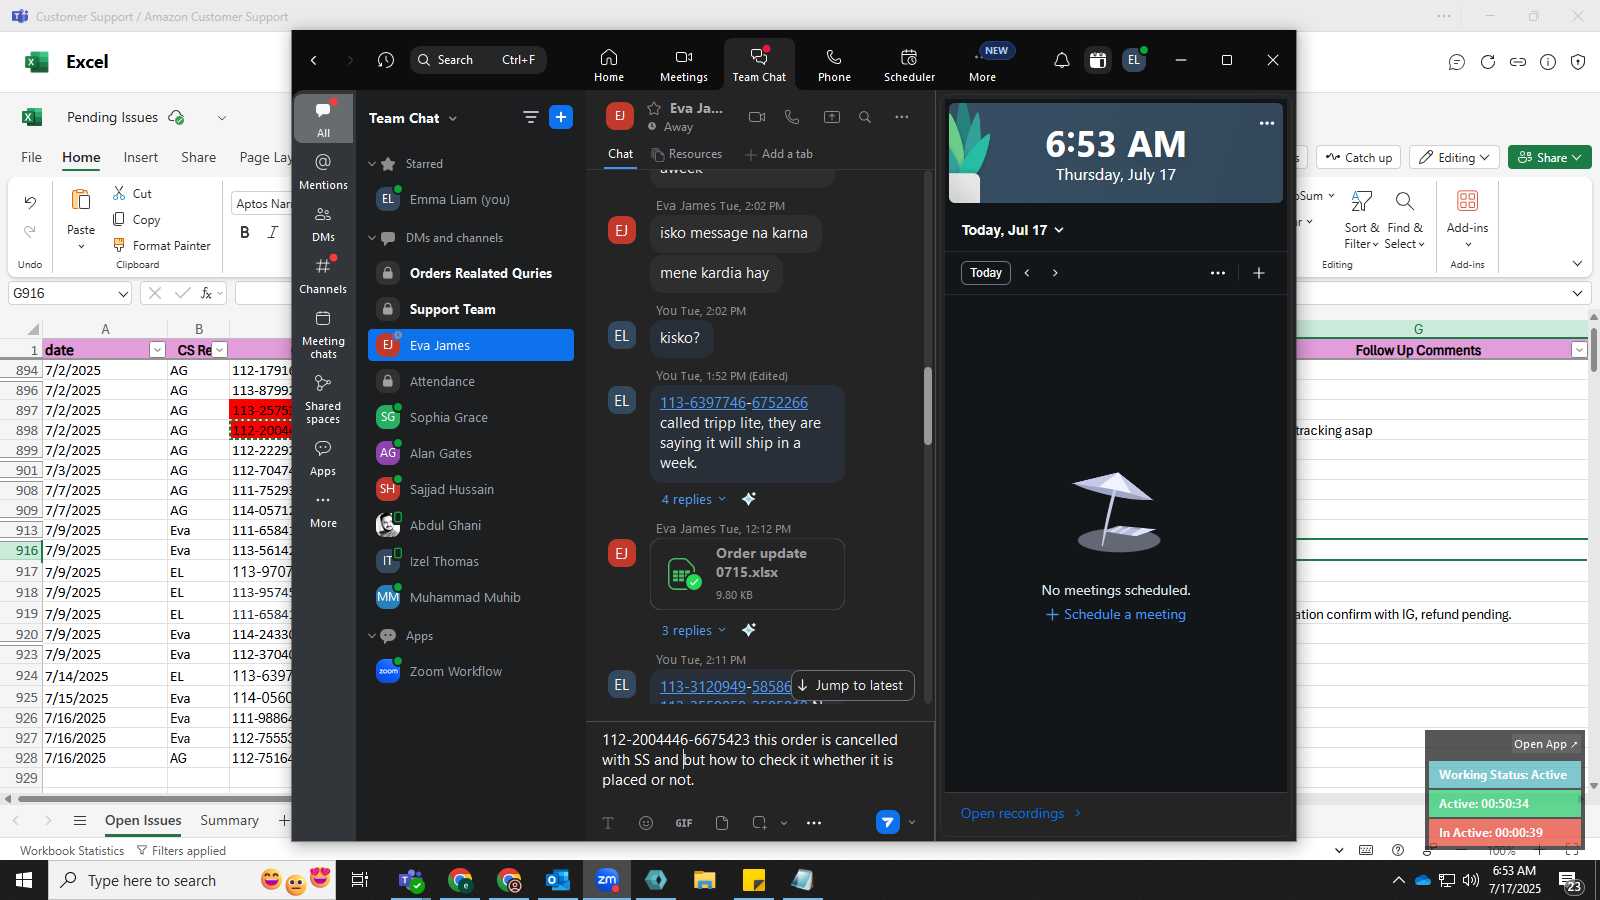This screenshot has height=900, width=1600.
Task: Open Resources tab in chat
Action: [686, 154]
